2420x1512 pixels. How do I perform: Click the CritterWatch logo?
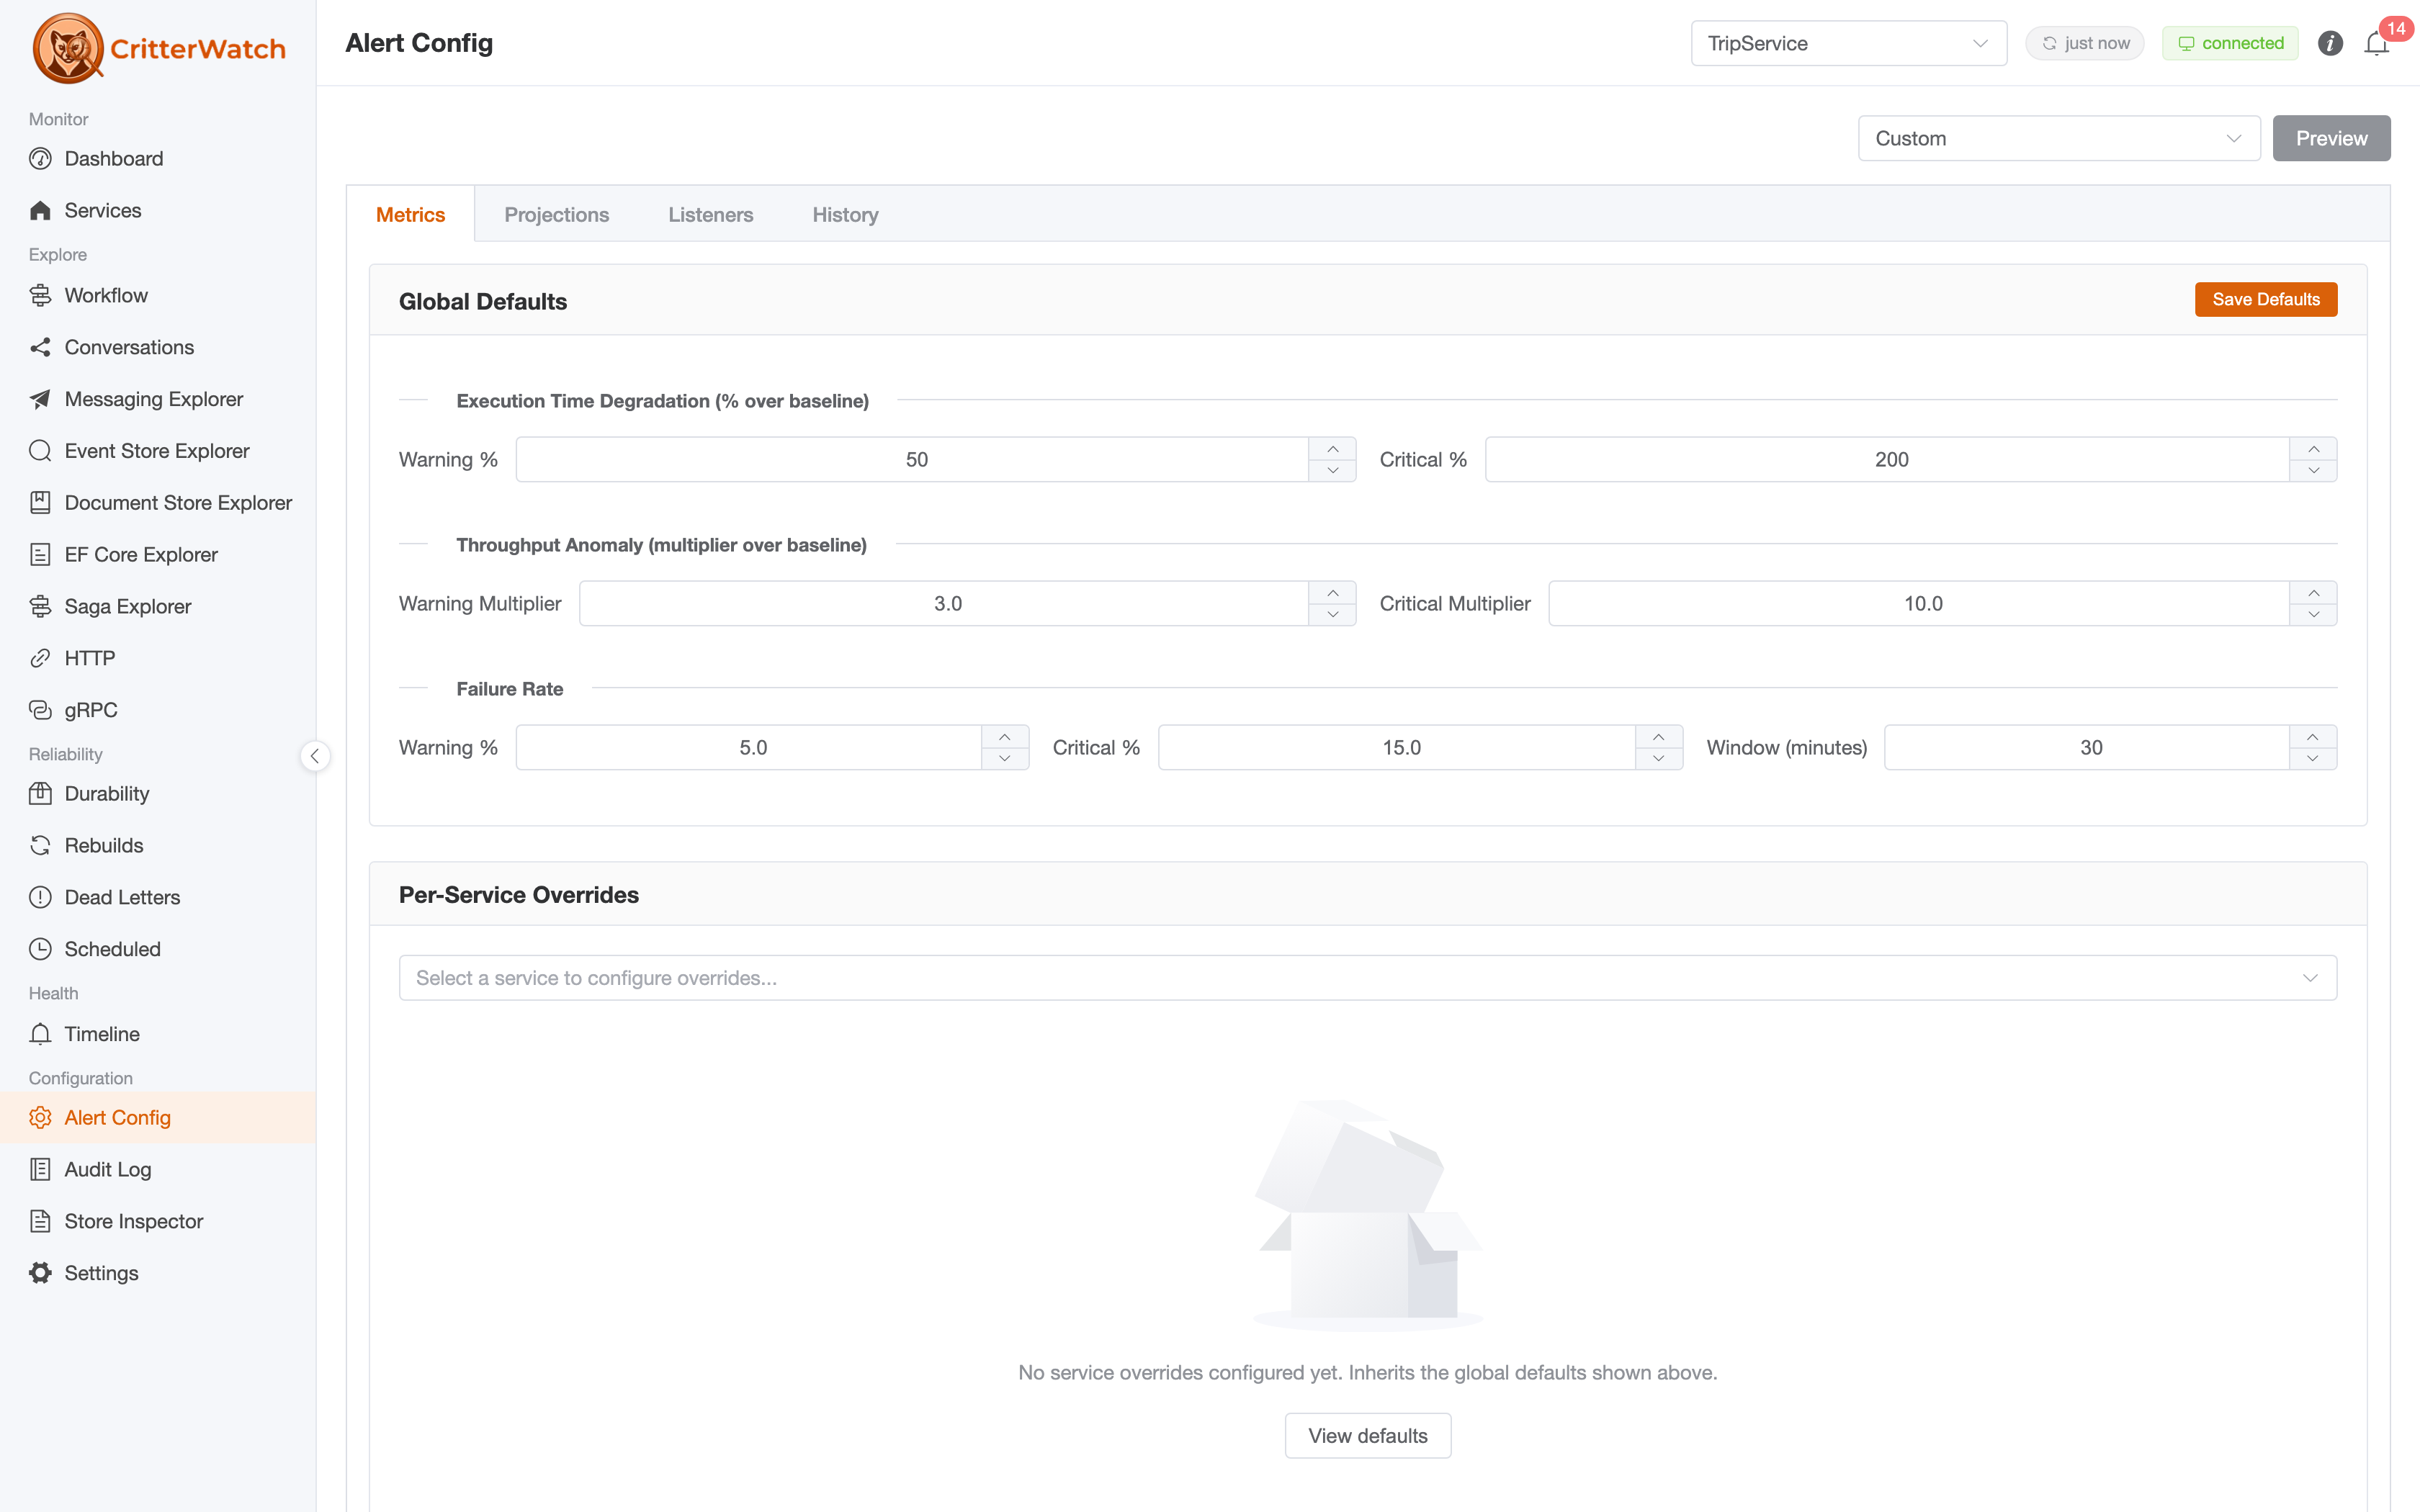pyautogui.click(x=159, y=48)
